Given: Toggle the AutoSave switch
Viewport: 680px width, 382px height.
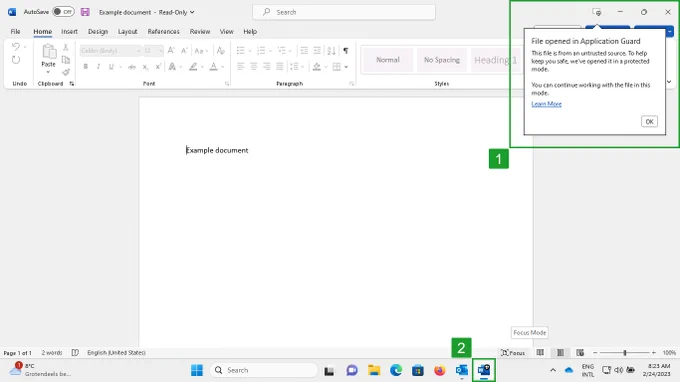Looking at the screenshot, I should click(63, 12).
